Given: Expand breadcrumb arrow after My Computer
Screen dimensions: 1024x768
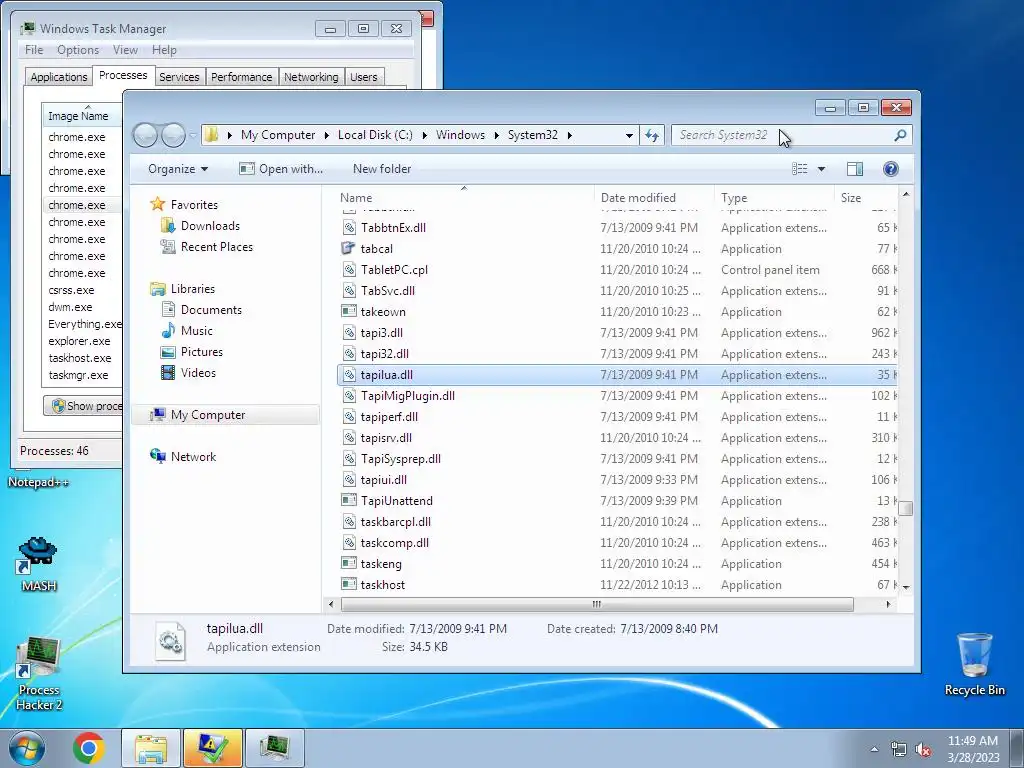Looking at the screenshot, I should 327,135.
